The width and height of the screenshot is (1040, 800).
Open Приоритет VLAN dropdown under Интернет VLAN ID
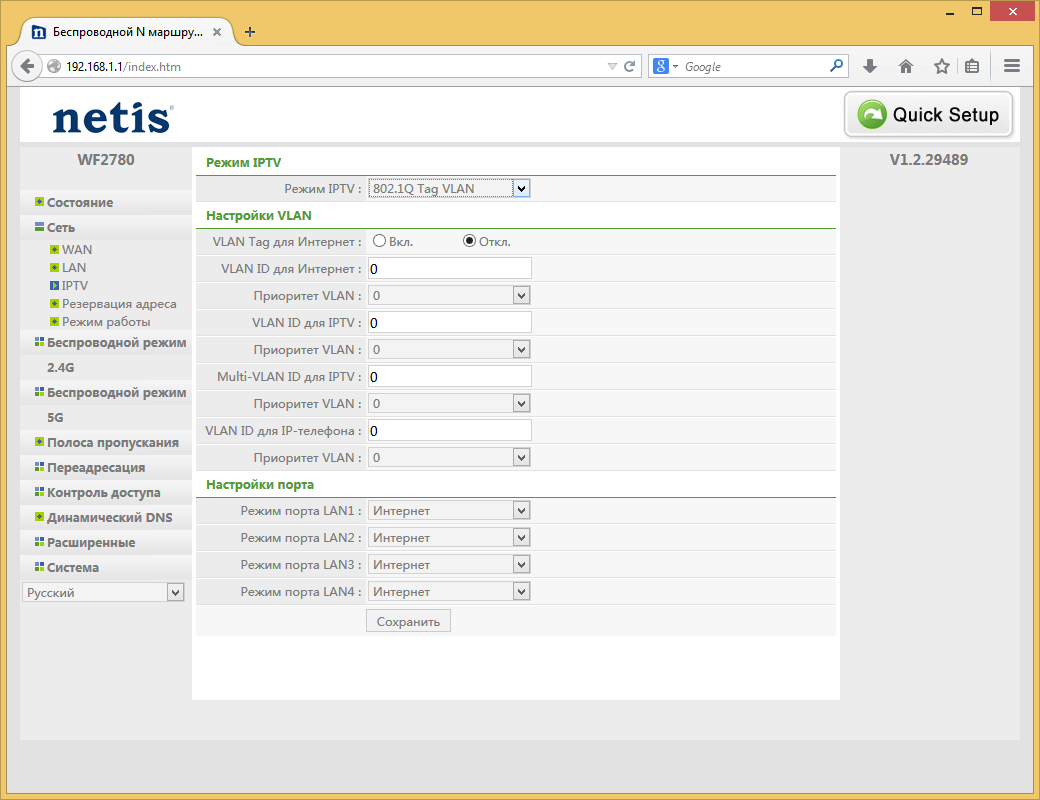(449, 296)
